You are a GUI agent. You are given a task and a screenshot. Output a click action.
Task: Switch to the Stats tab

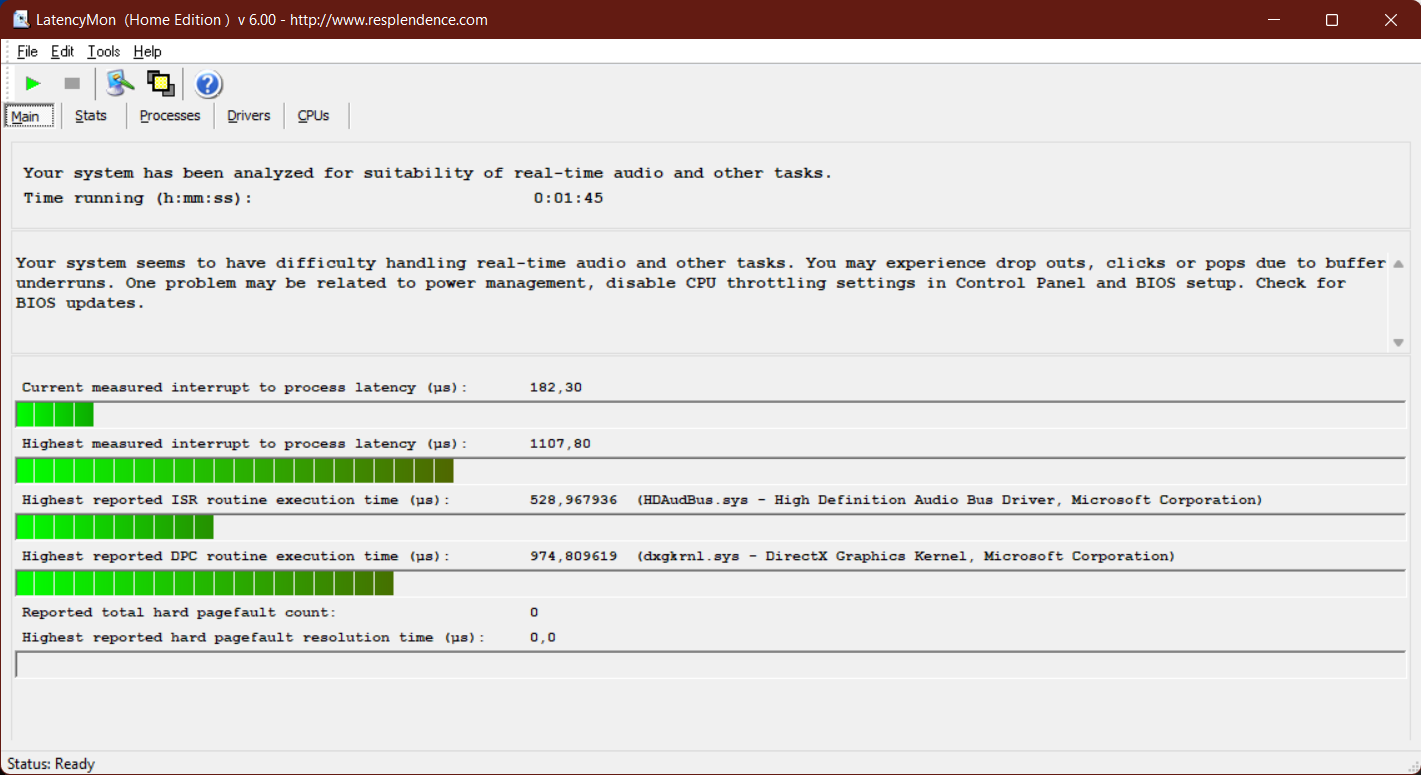tap(91, 116)
